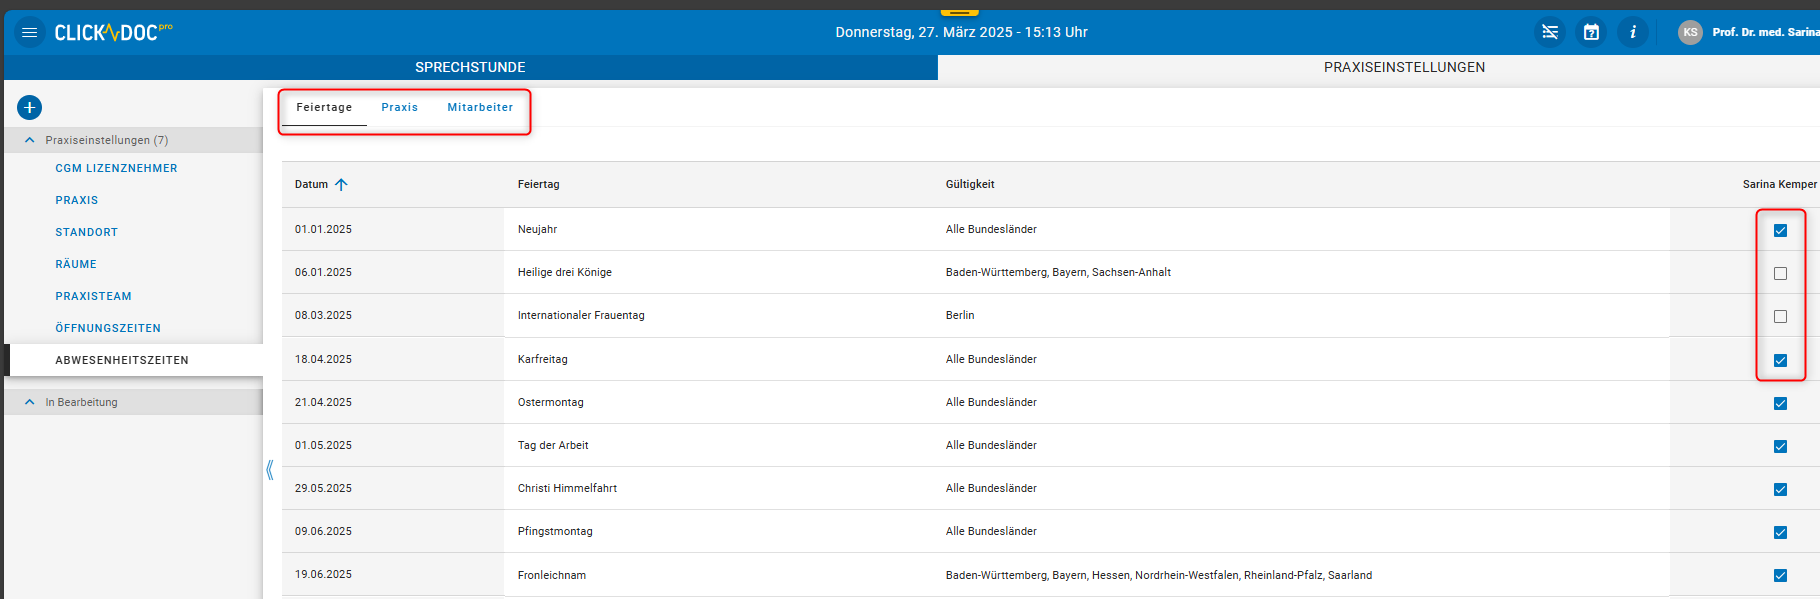Click the KS user avatar
This screenshot has height=599, width=1820.
click(1690, 32)
